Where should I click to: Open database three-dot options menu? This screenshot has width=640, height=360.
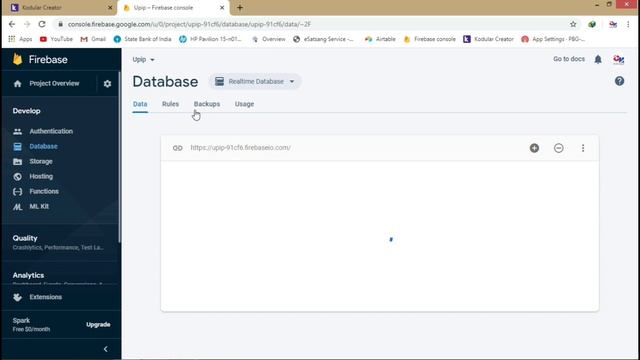583,148
